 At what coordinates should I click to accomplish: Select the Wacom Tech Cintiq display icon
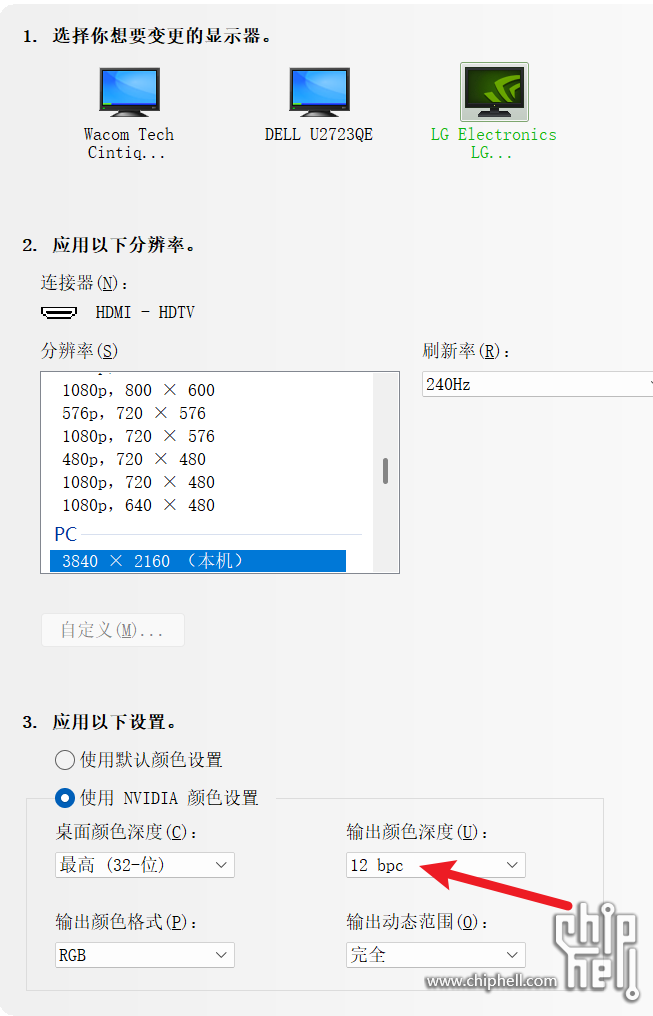point(129,91)
